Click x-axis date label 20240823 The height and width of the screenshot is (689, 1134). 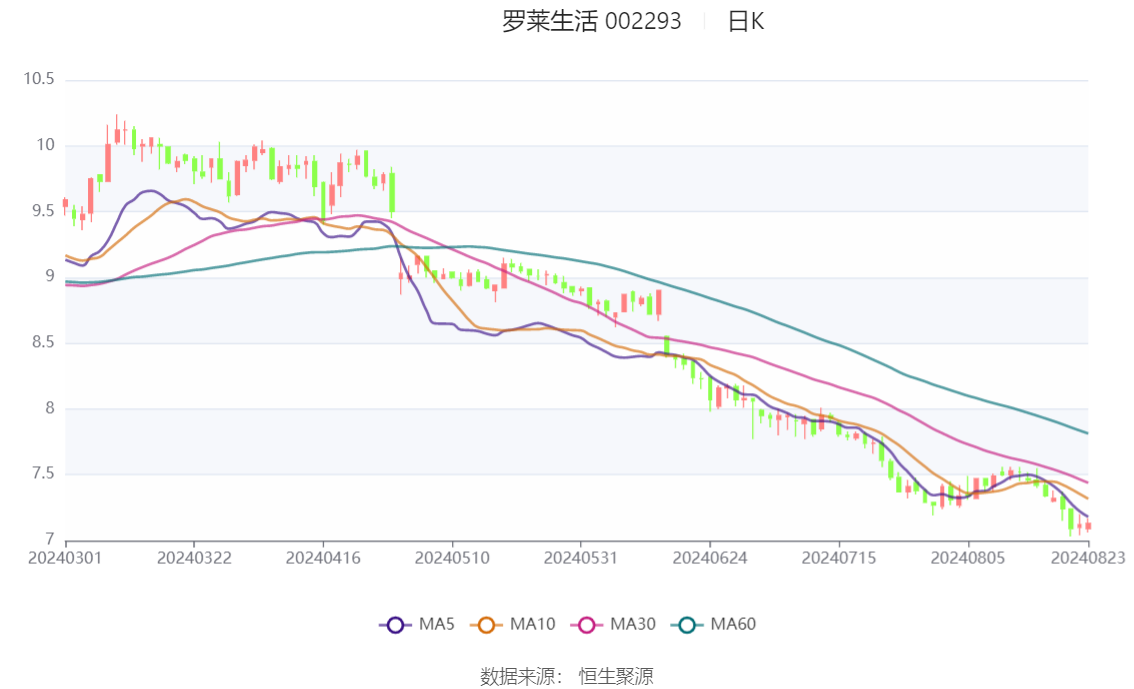coord(1088,558)
